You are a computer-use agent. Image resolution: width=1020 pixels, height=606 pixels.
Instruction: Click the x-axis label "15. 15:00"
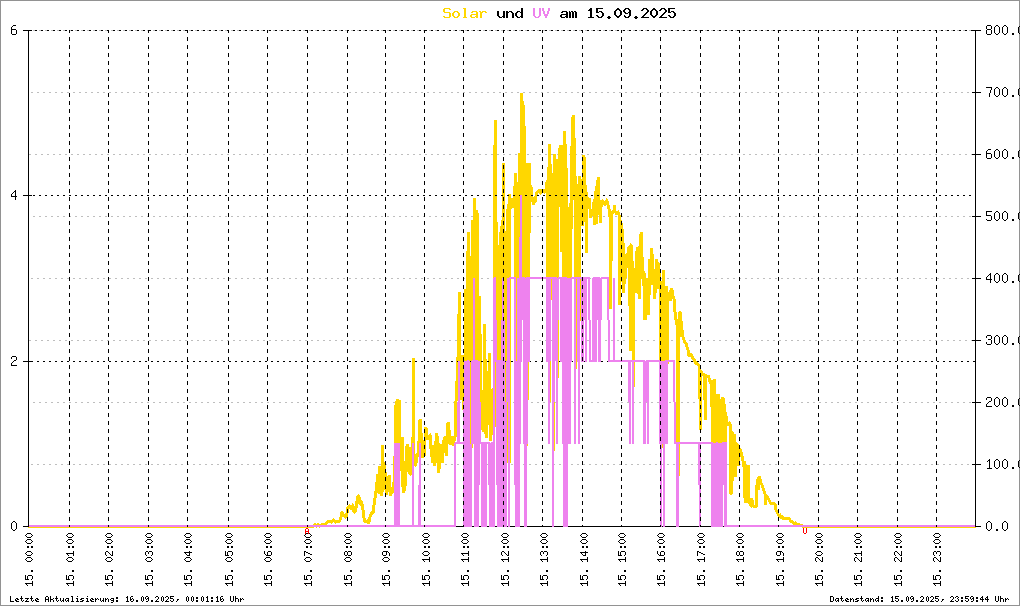[x=622, y=560]
